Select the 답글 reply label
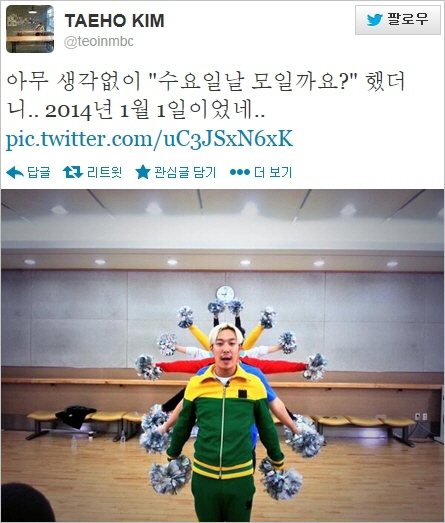 point(38,172)
